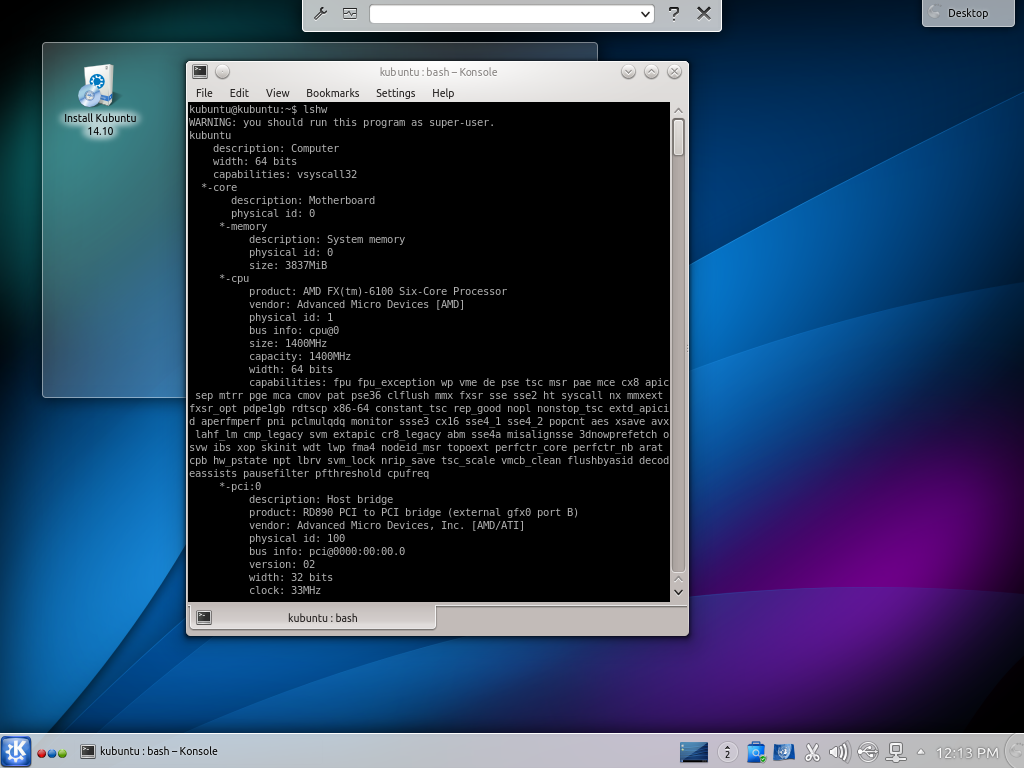This screenshot has height=768, width=1024.
Task: Select the 'kubuntu : bash' tab
Action: (312, 617)
